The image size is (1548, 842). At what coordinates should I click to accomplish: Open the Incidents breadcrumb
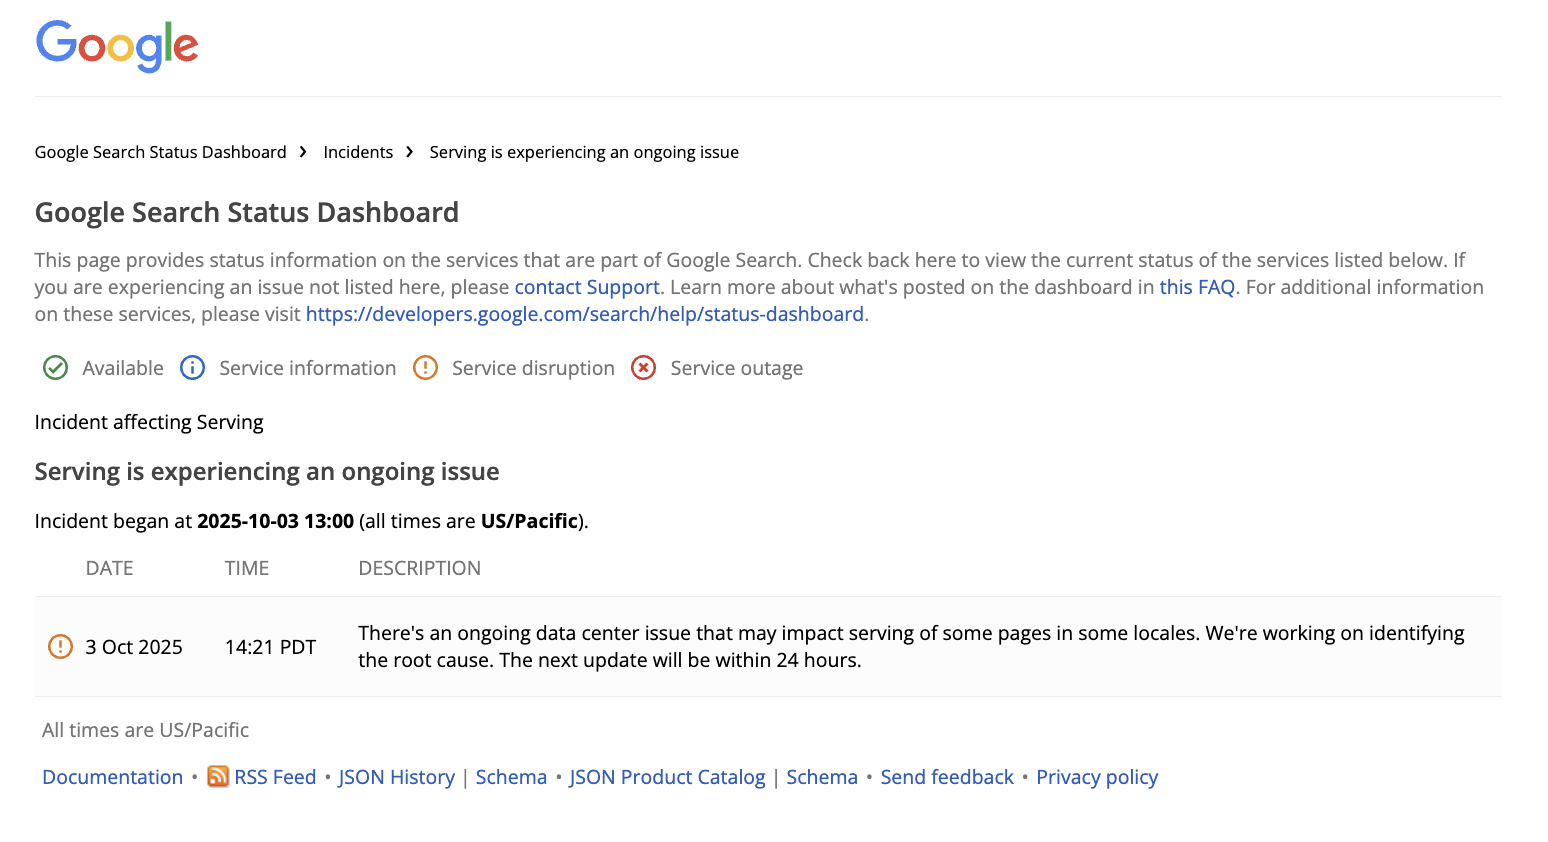358,152
